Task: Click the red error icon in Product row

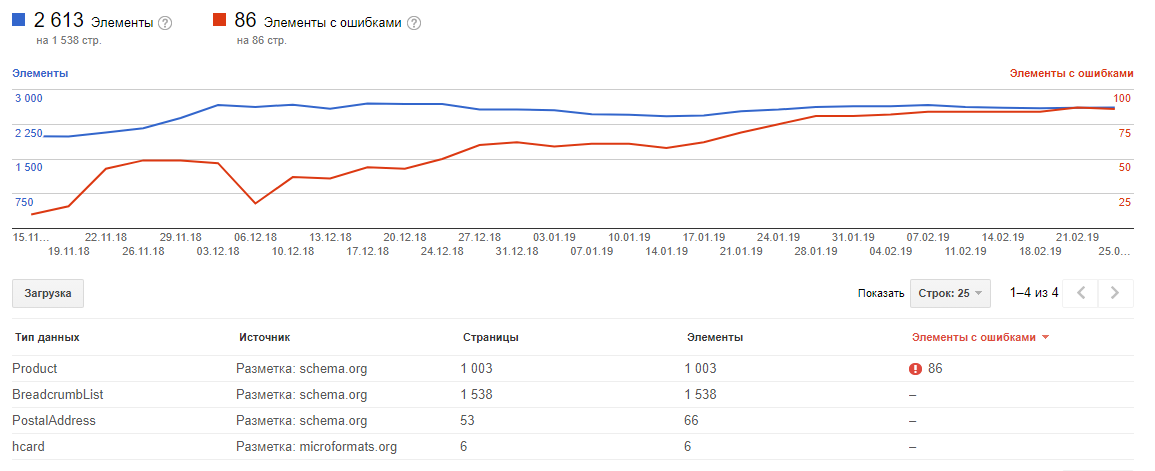Action: coord(915,369)
